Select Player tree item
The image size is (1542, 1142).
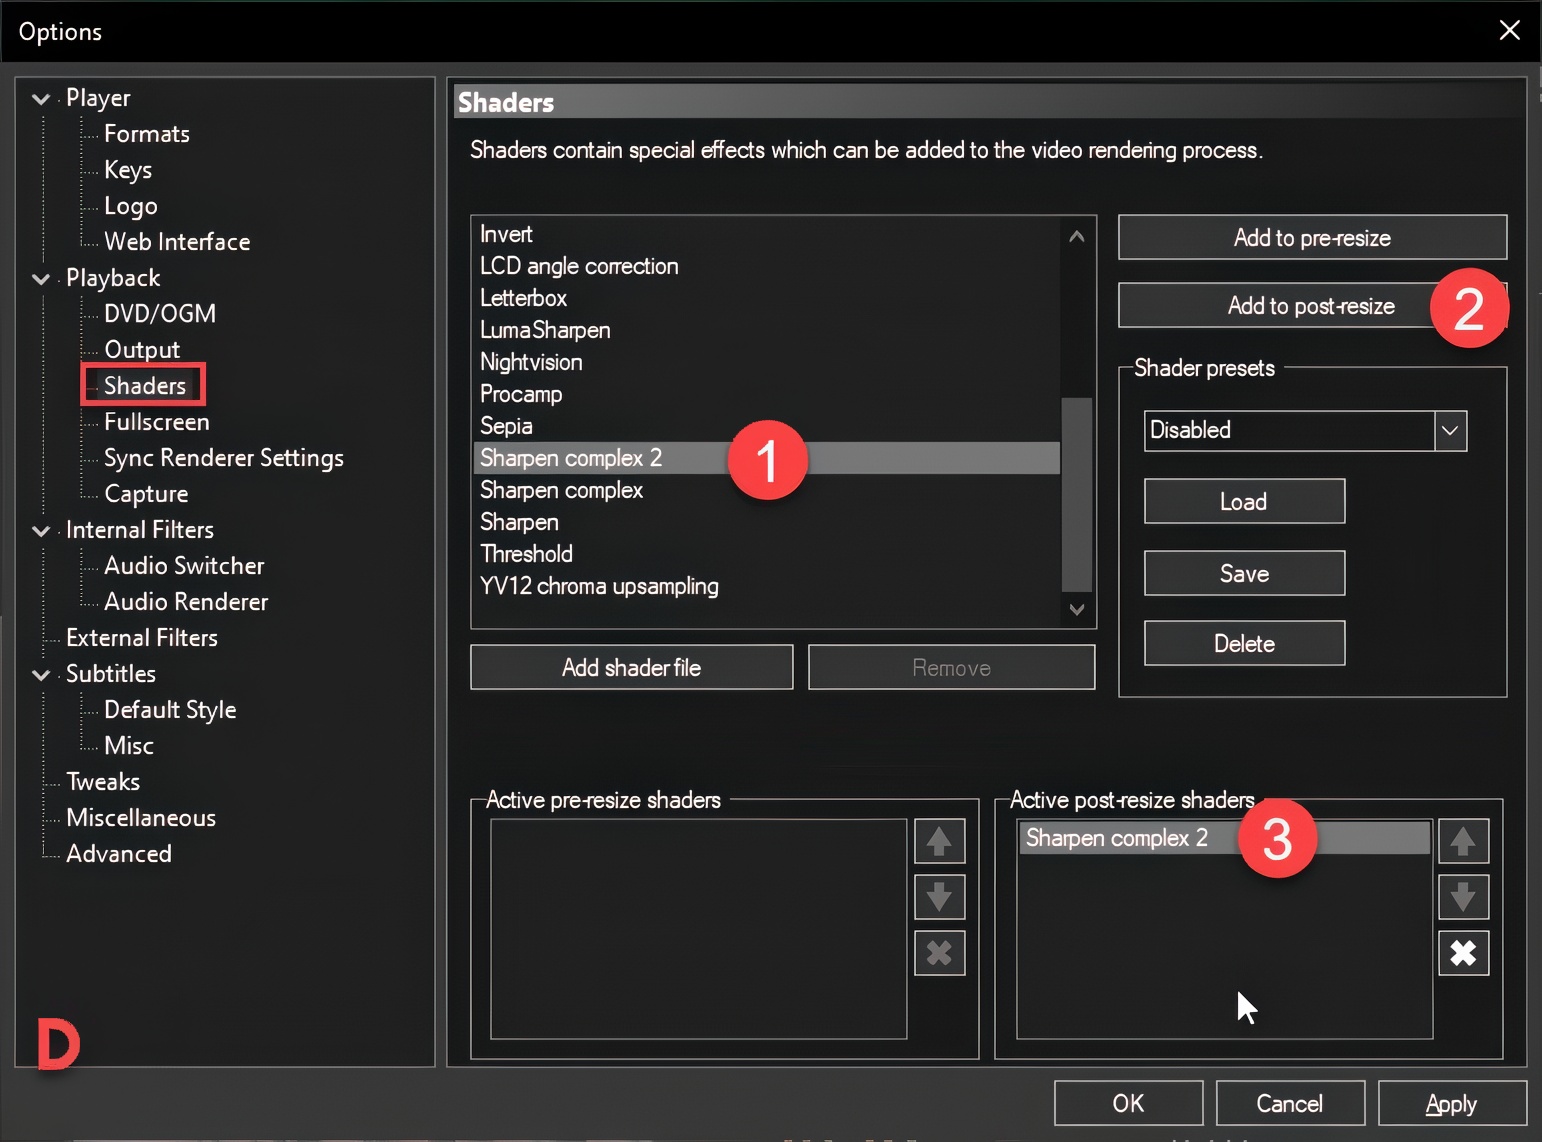(x=98, y=98)
